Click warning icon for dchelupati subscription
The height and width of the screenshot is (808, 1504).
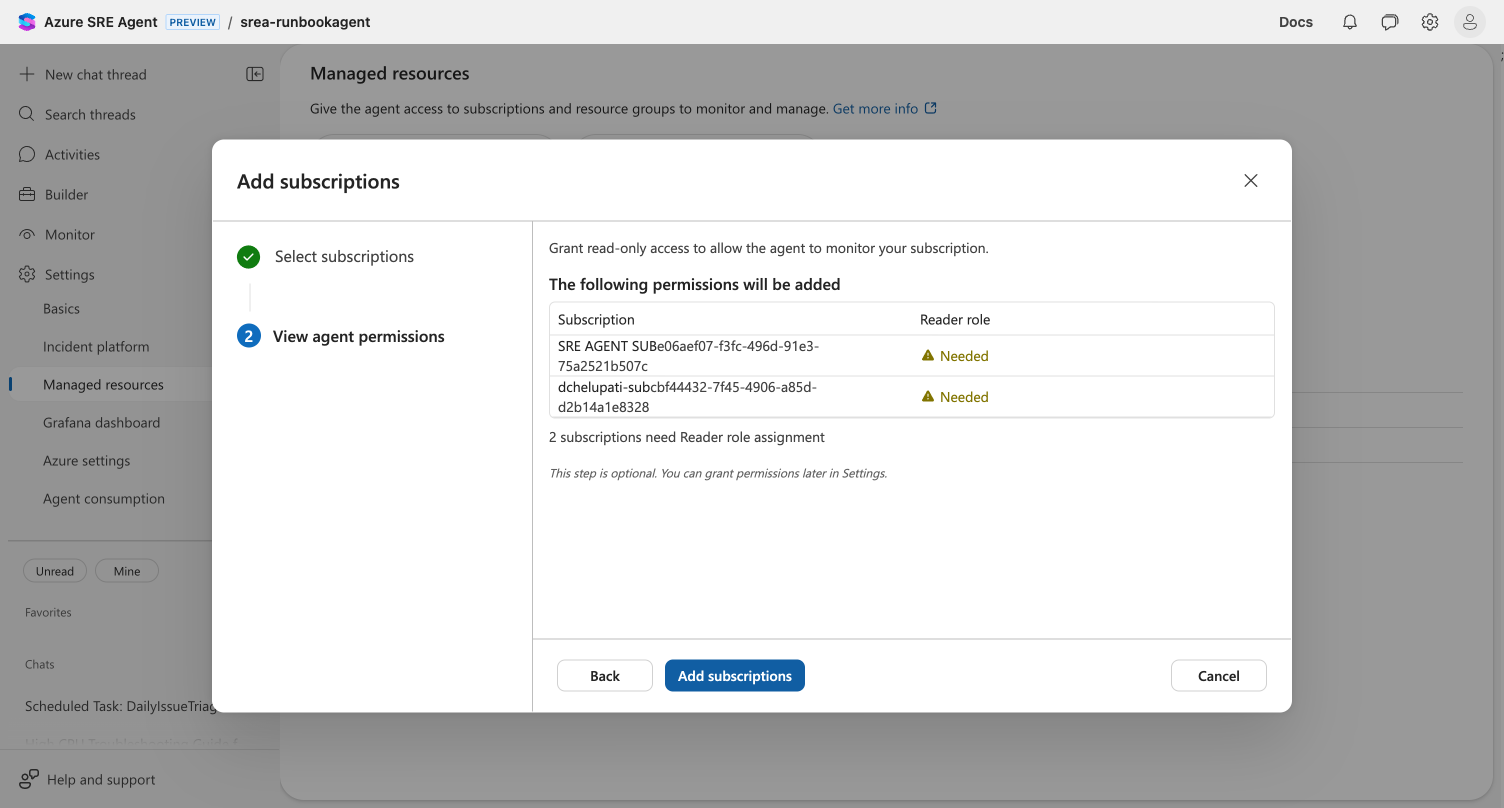[928, 396]
